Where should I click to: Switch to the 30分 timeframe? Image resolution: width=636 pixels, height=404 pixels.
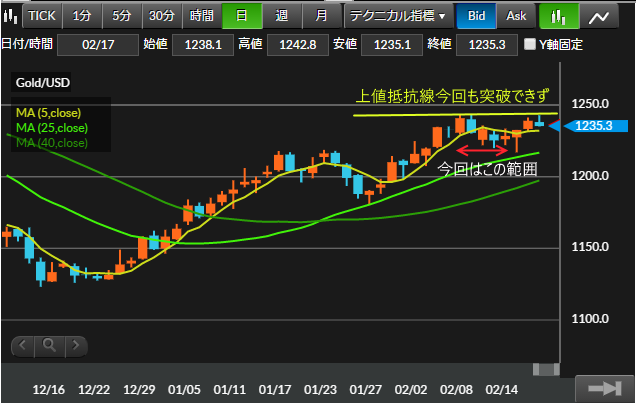161,16
